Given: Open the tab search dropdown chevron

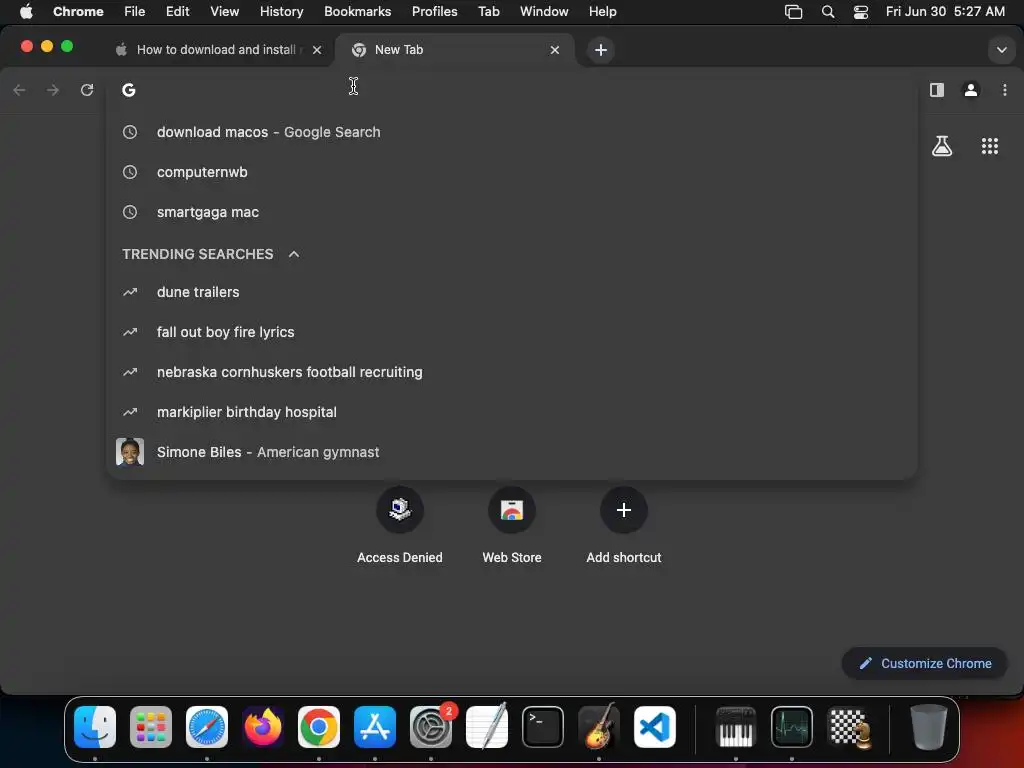Looking at the screenshot, I should point(1001,50).
